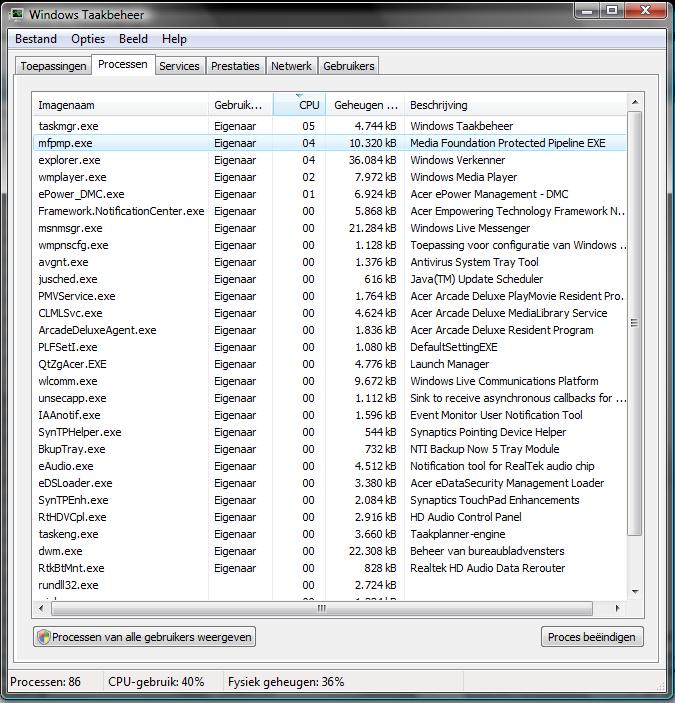Select the wmpnscfg.exe process row
This screenshot has width=675, height=703.
click(329, 245)
